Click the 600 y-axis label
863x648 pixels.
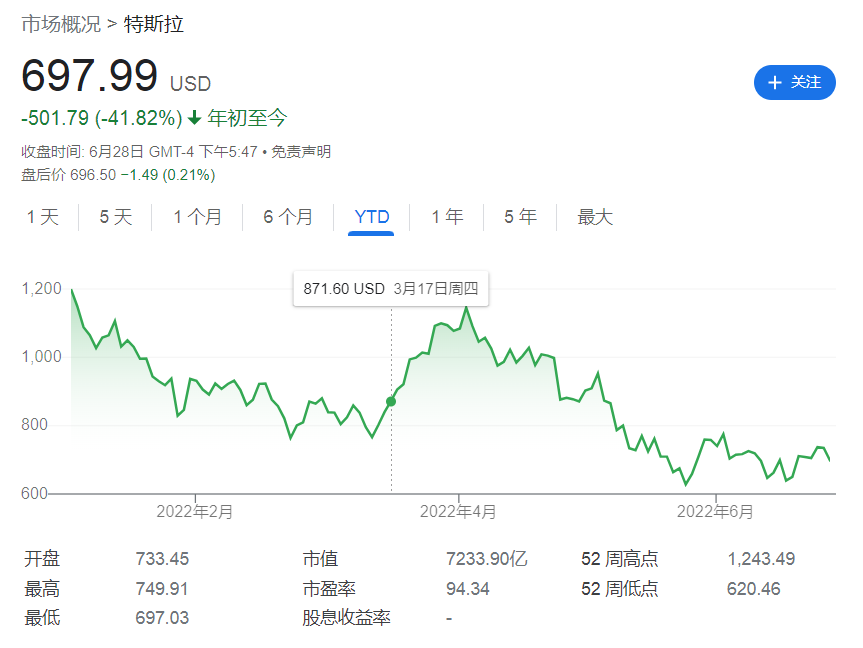click(x=35, y=493)
